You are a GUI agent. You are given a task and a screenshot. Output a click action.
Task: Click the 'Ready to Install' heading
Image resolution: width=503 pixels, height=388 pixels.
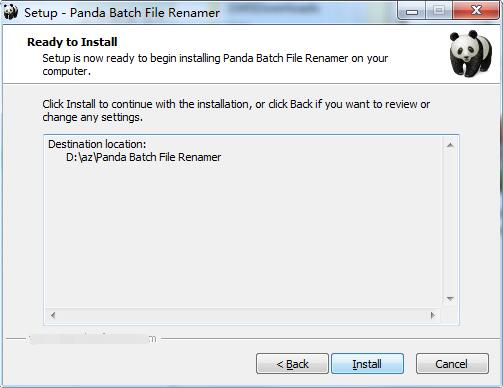click(x=72, y=42)
